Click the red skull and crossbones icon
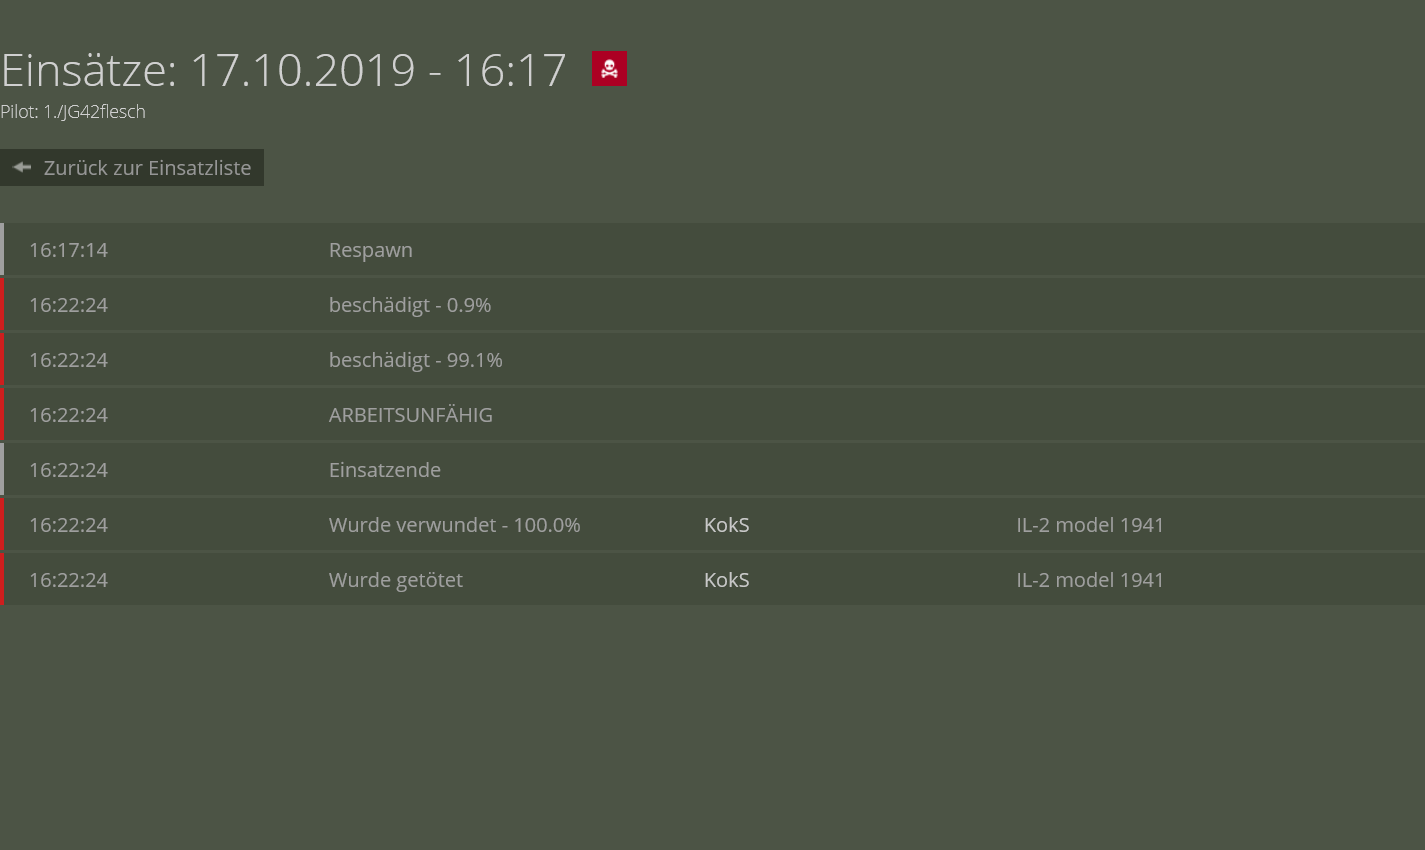Screen dimensions: 1425x850 click(609, 69)
